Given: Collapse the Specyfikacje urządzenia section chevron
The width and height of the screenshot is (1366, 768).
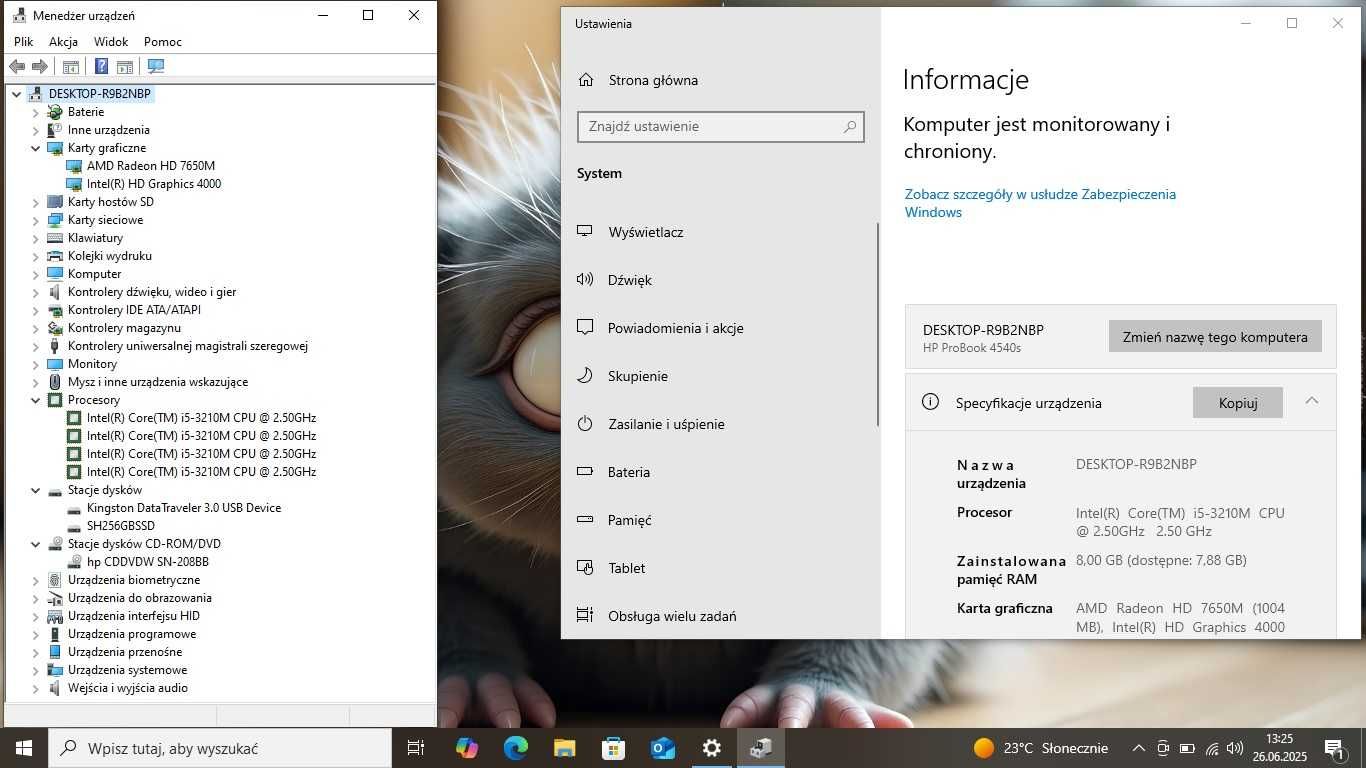Looking at the screenshot, I should click(x=1311, y=401).
